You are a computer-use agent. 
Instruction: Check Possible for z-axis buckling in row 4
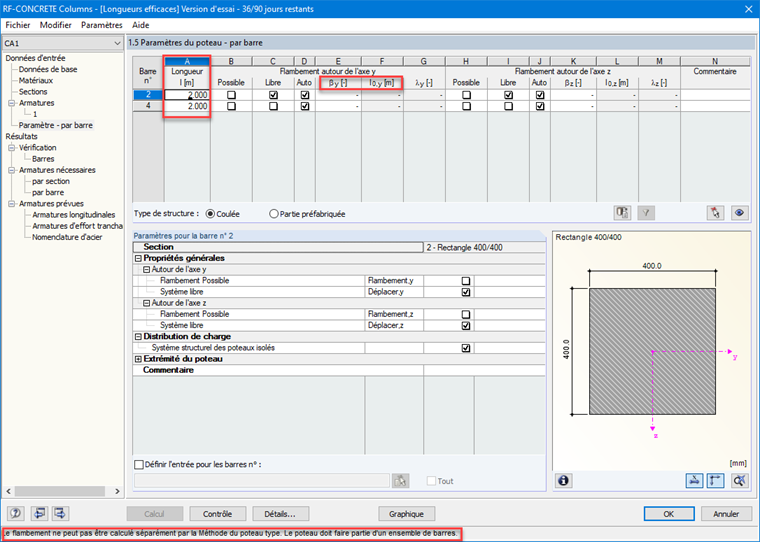click(466, 106)
